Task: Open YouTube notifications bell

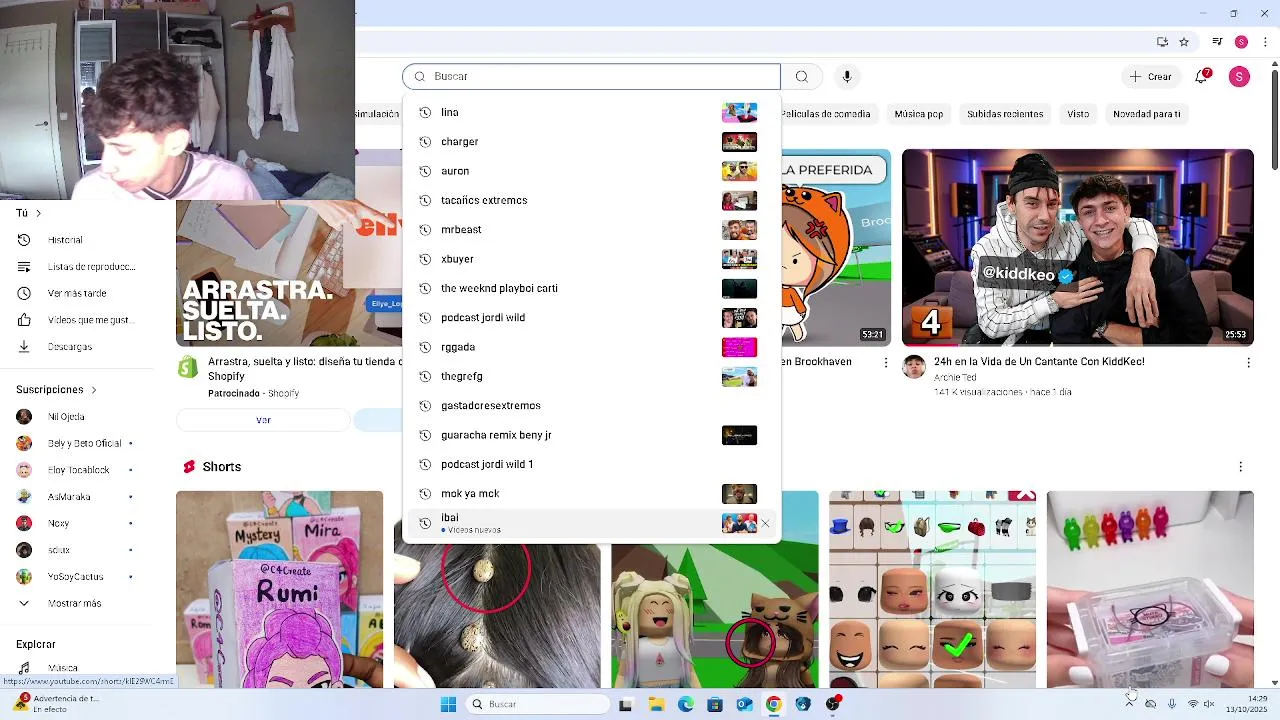Action: tap(1203, 77)
